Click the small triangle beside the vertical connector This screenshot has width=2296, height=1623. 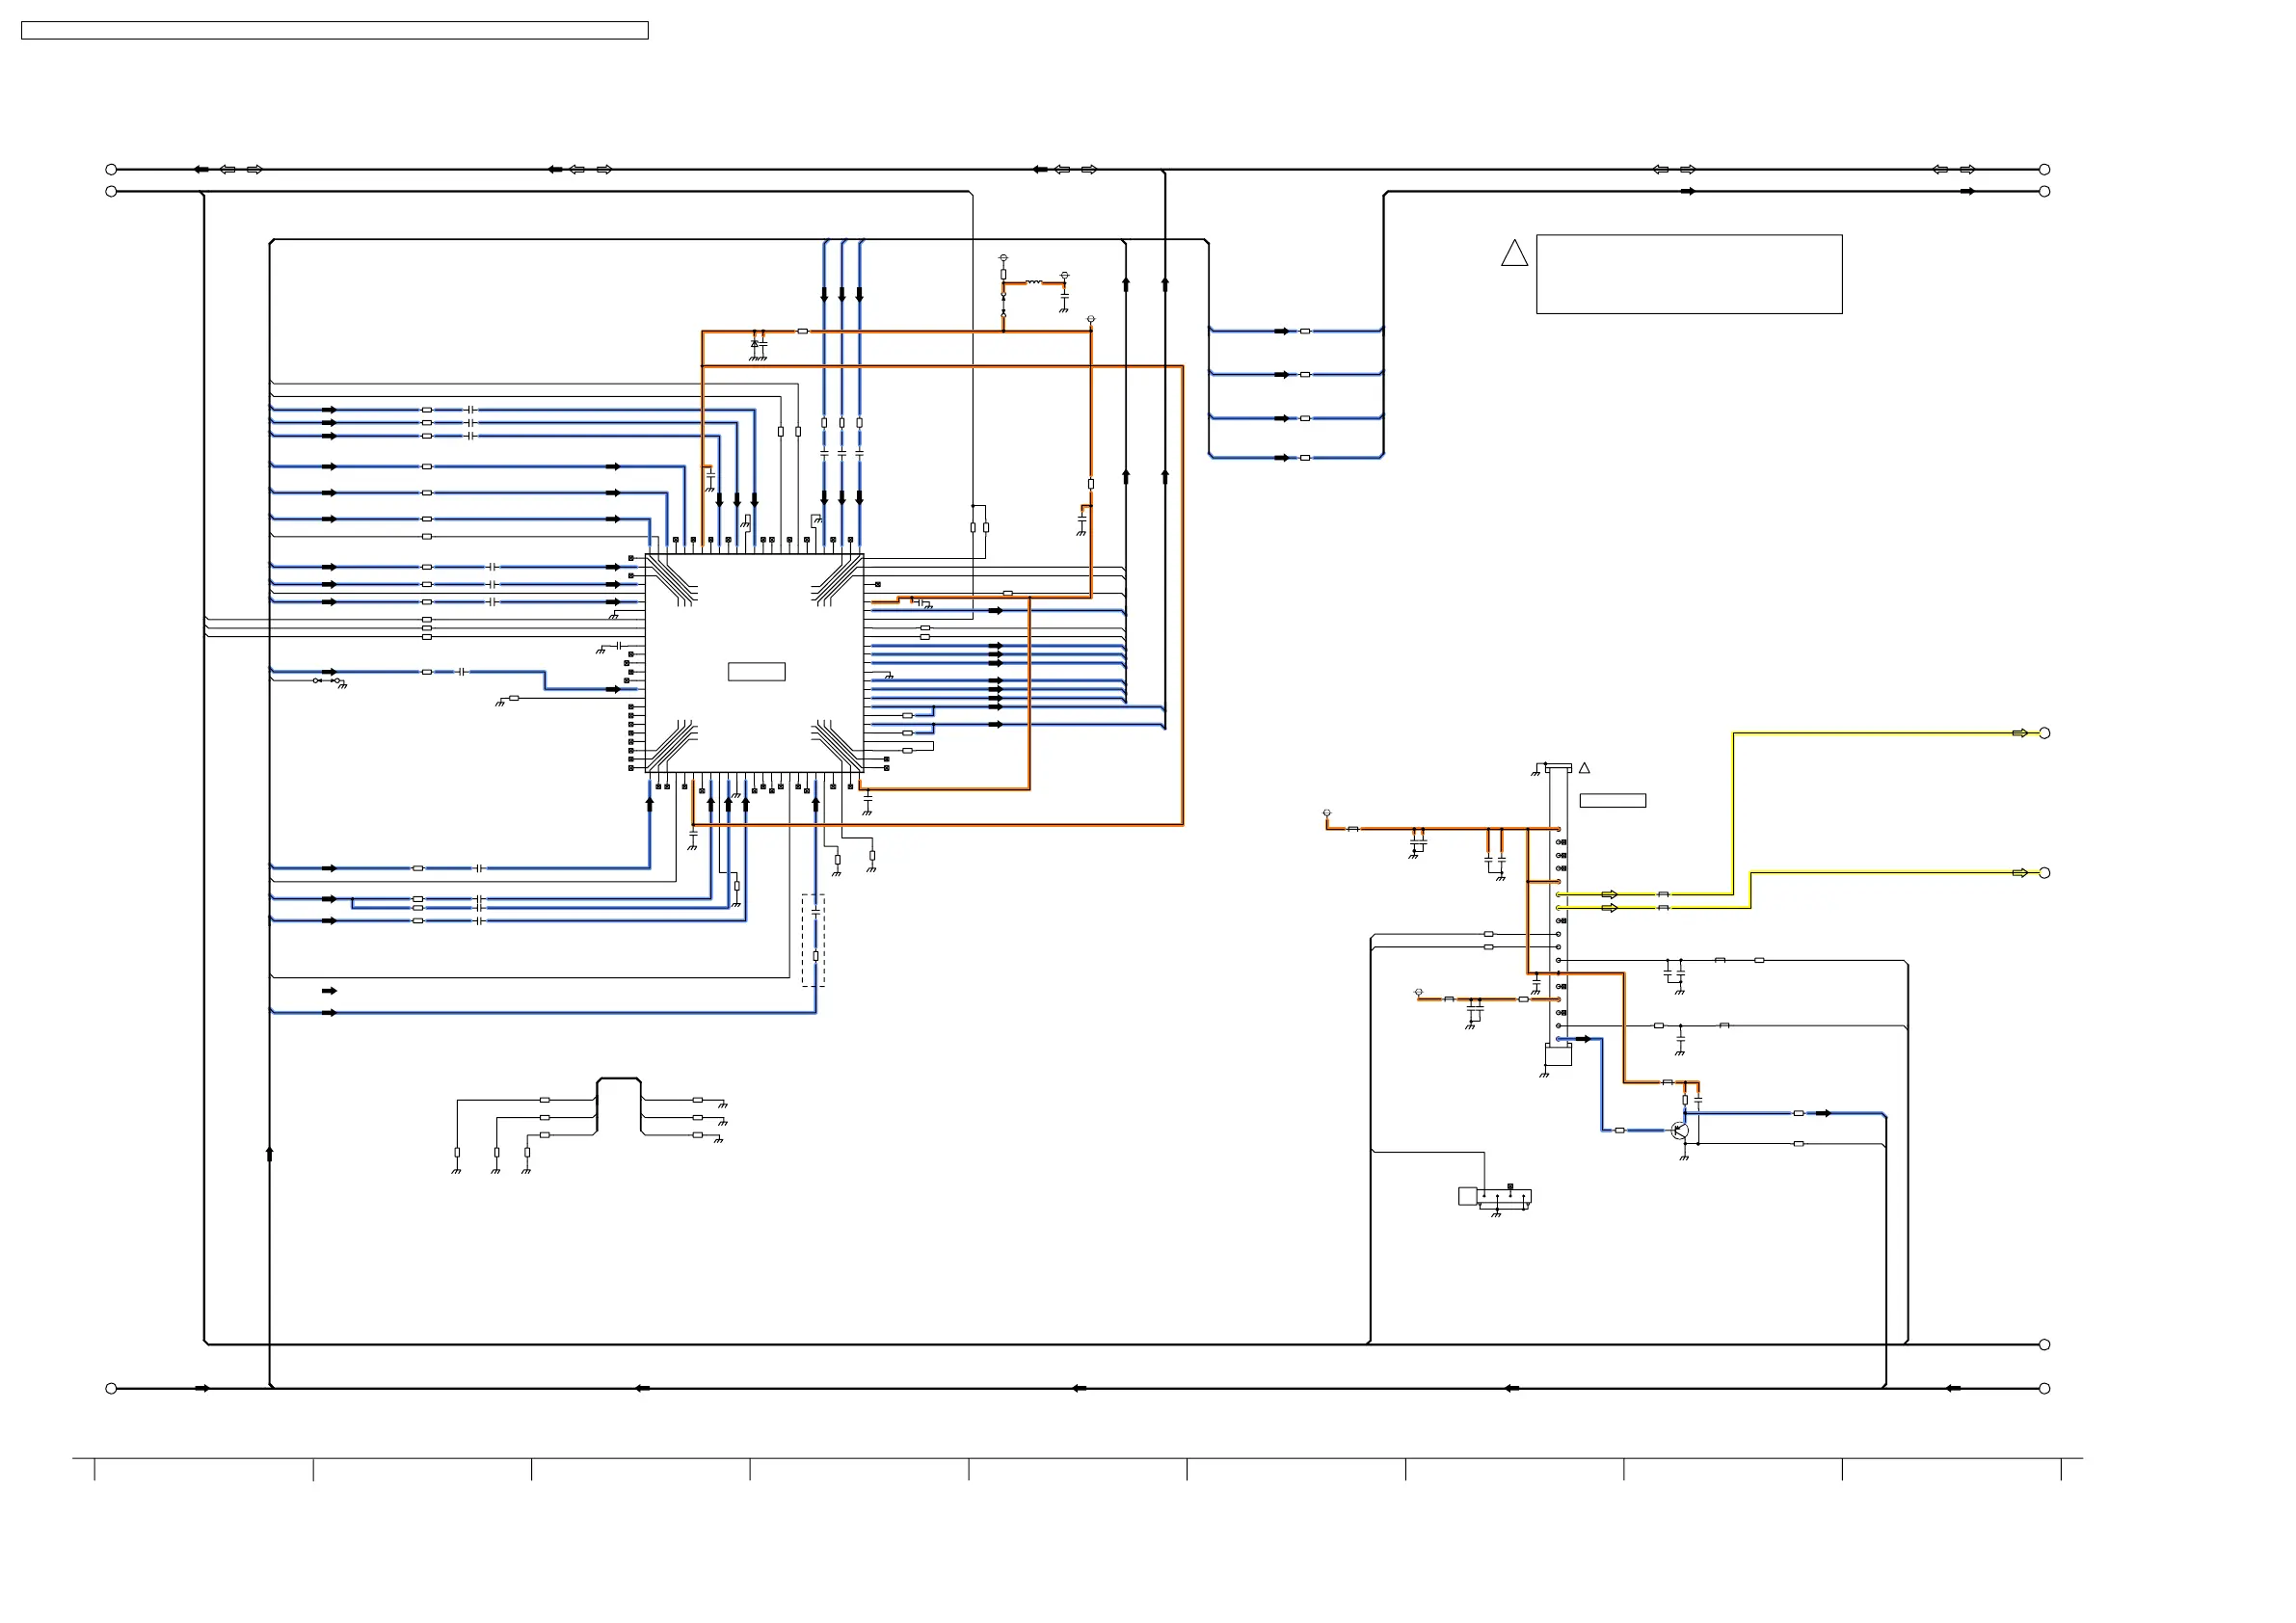(1584, 768)
